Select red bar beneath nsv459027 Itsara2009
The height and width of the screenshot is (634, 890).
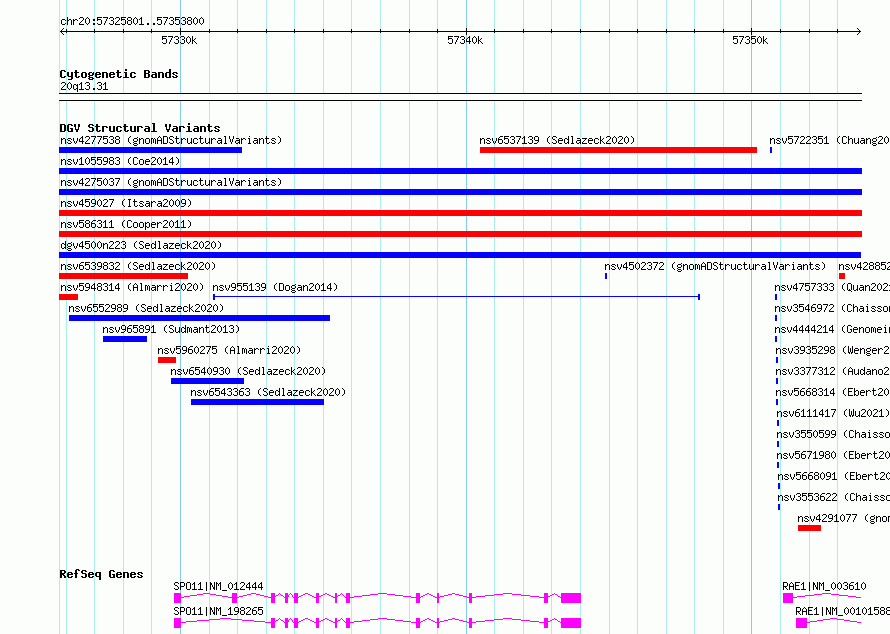pos(460,213)
